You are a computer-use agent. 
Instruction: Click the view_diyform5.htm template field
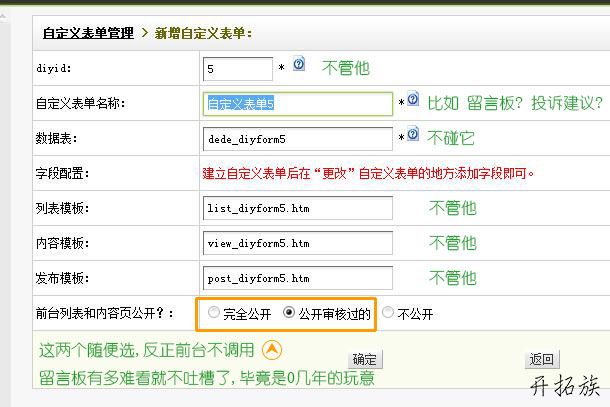(298, 243)
